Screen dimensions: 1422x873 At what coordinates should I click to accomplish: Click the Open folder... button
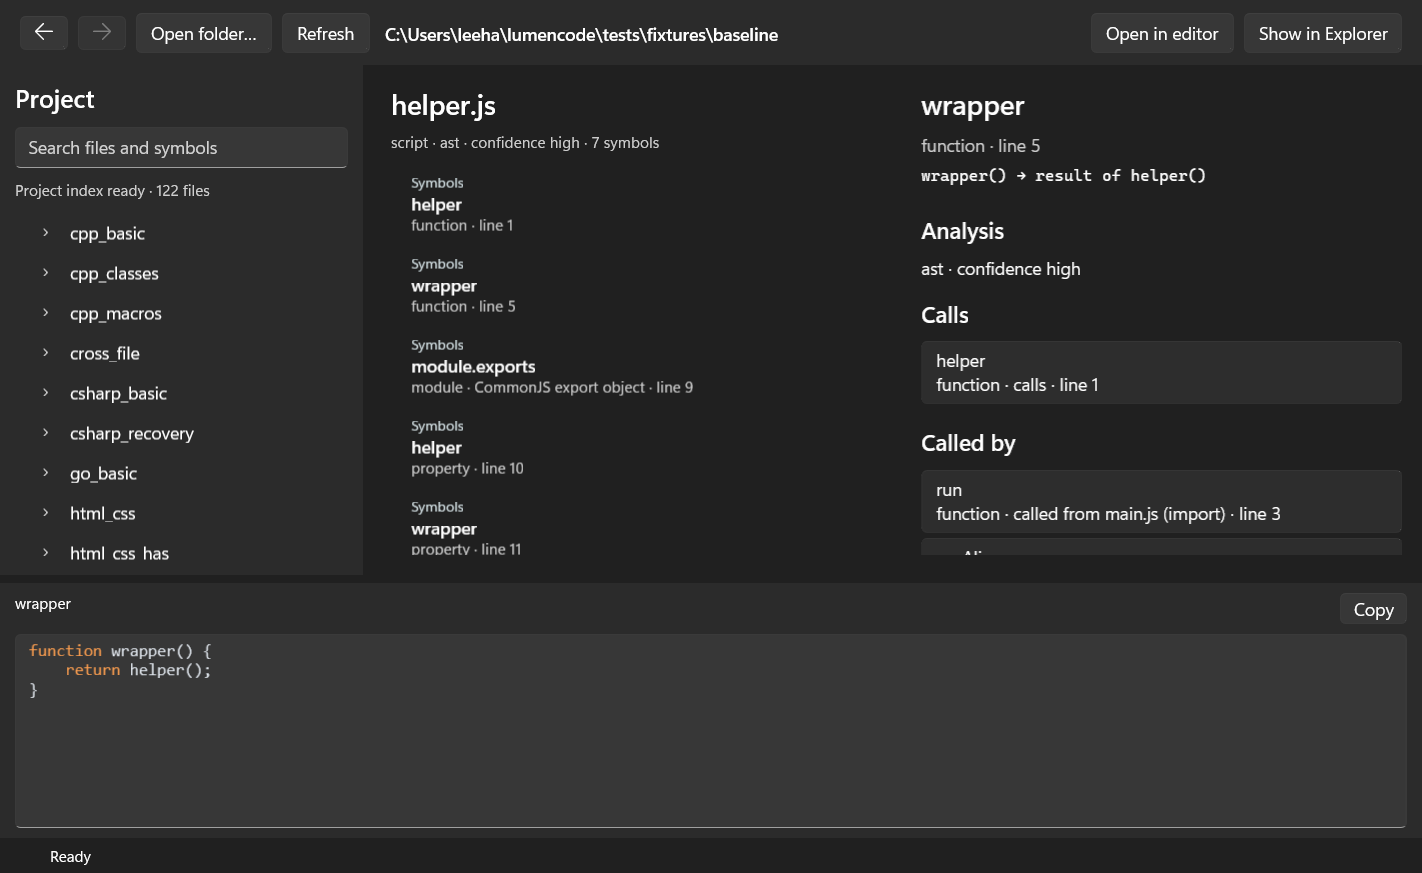[204, 33]
